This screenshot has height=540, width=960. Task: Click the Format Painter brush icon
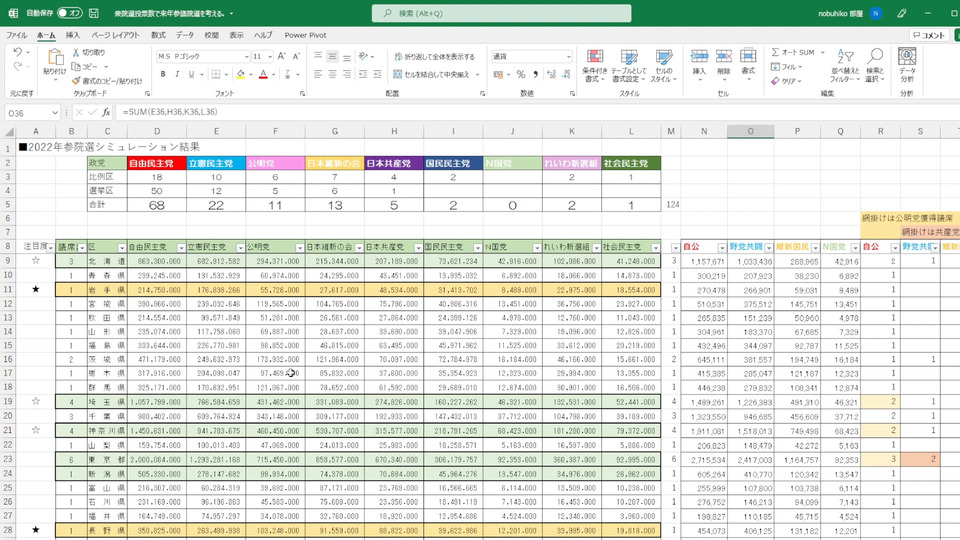pos(76,81)
